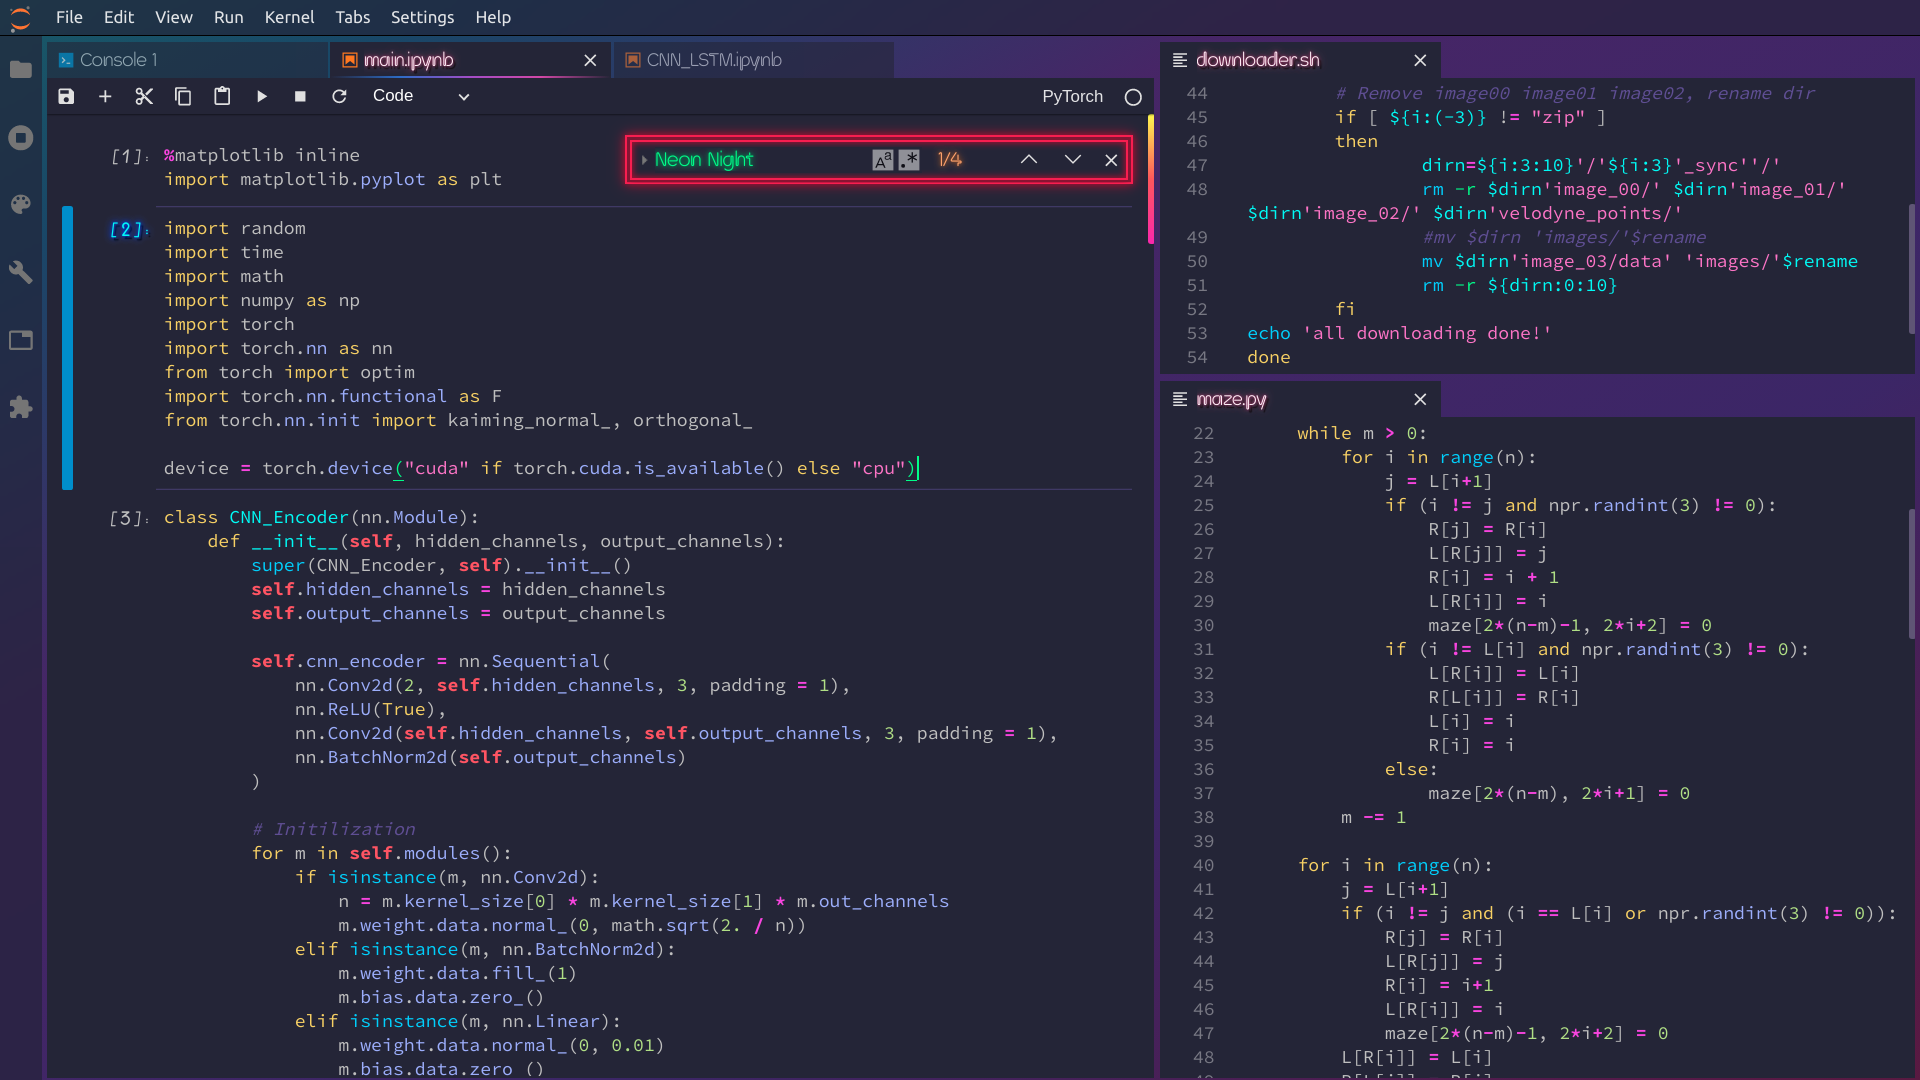The image size is (1920, 1080).
Task: Open the extension manager puzzle icon
Action: (21, 408)
